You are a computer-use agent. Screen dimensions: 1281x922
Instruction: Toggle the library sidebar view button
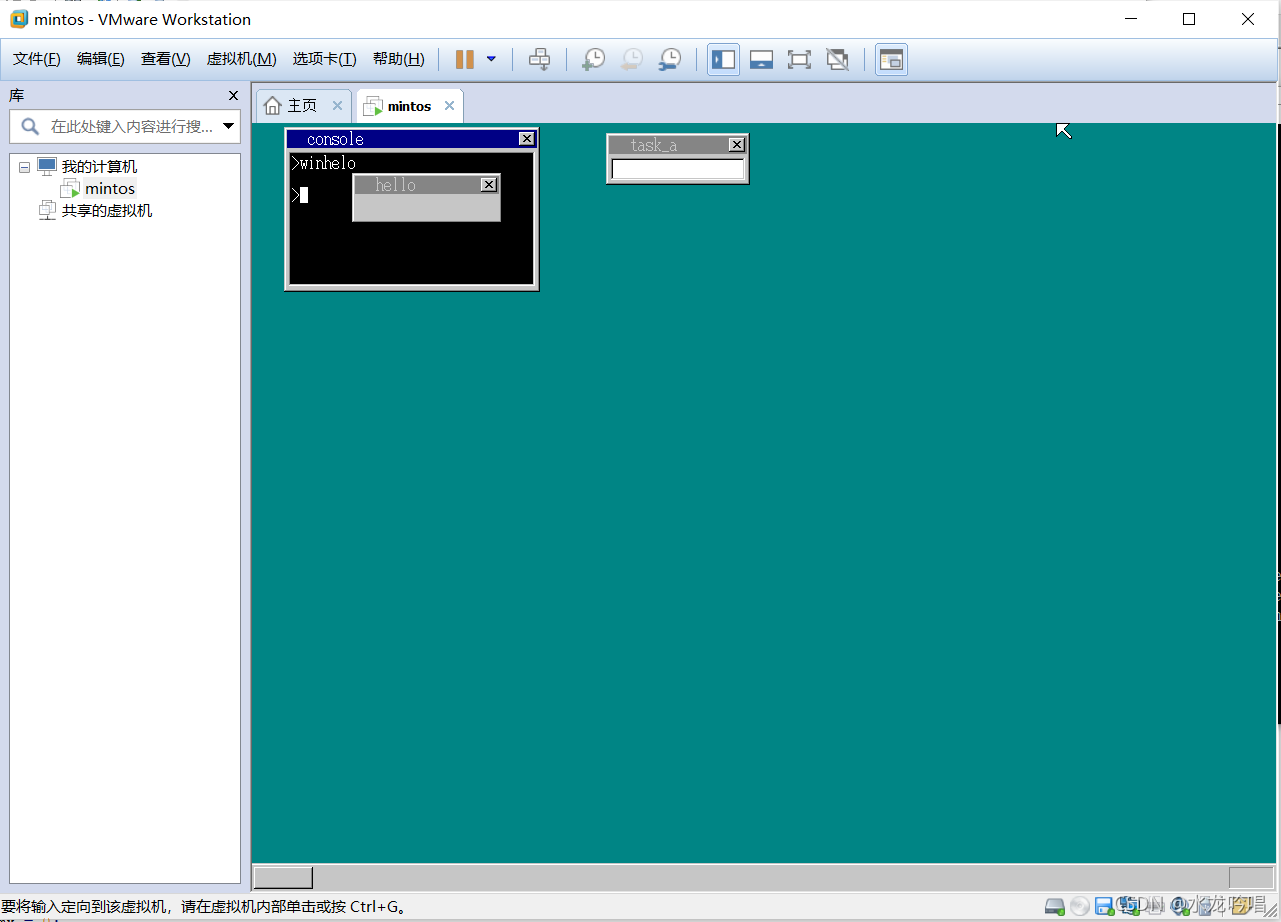point(724,59)
